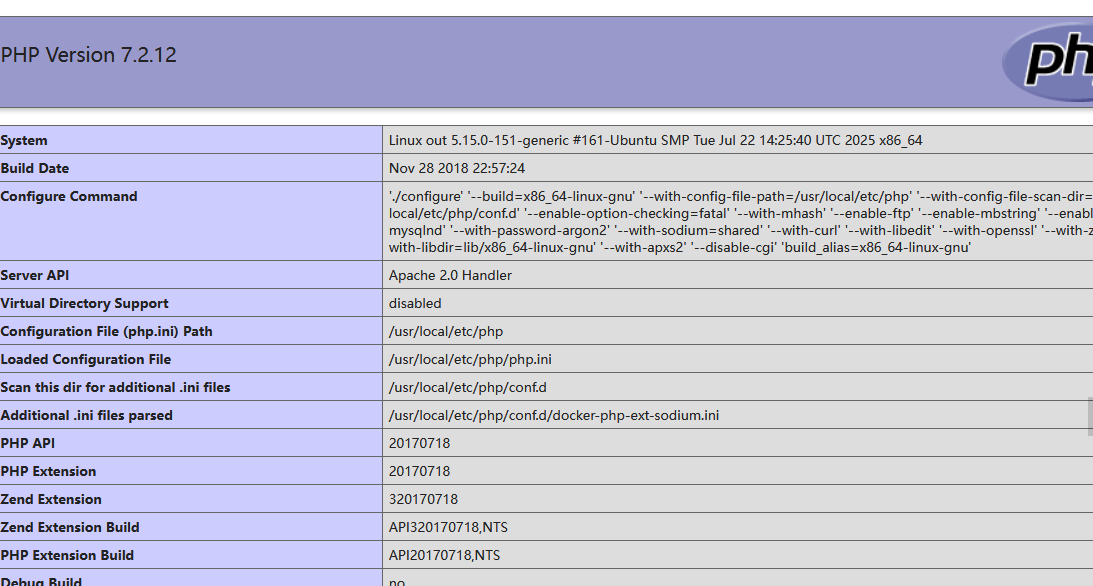Click the './configure' command text
Screen dimensions: 1093x586
pyautogui.click(x=740, y=222)
